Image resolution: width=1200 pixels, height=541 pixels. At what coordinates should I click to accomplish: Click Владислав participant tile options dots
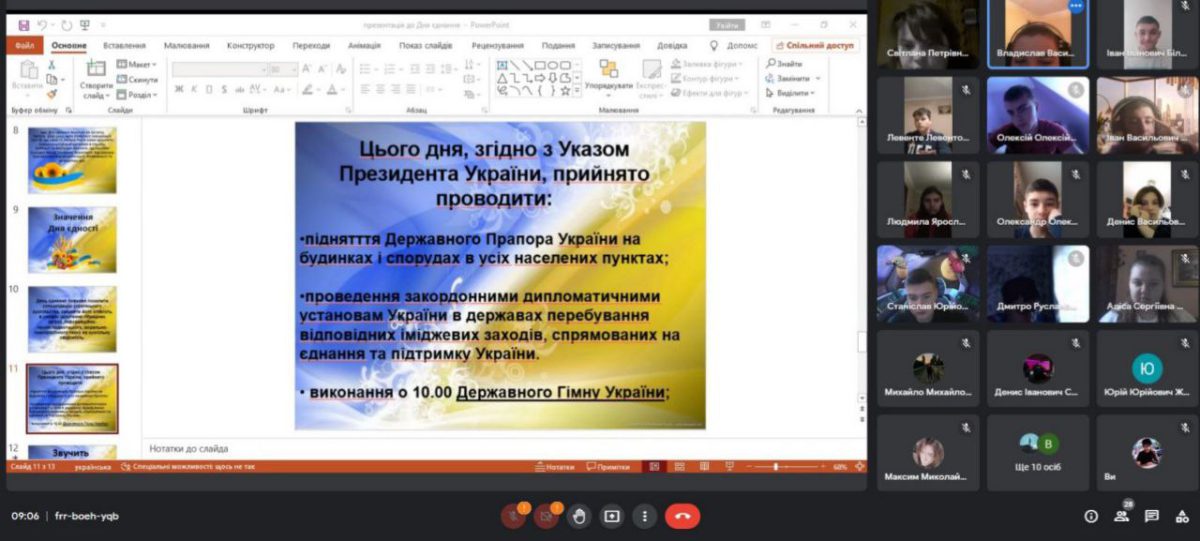click(1076, 6)
